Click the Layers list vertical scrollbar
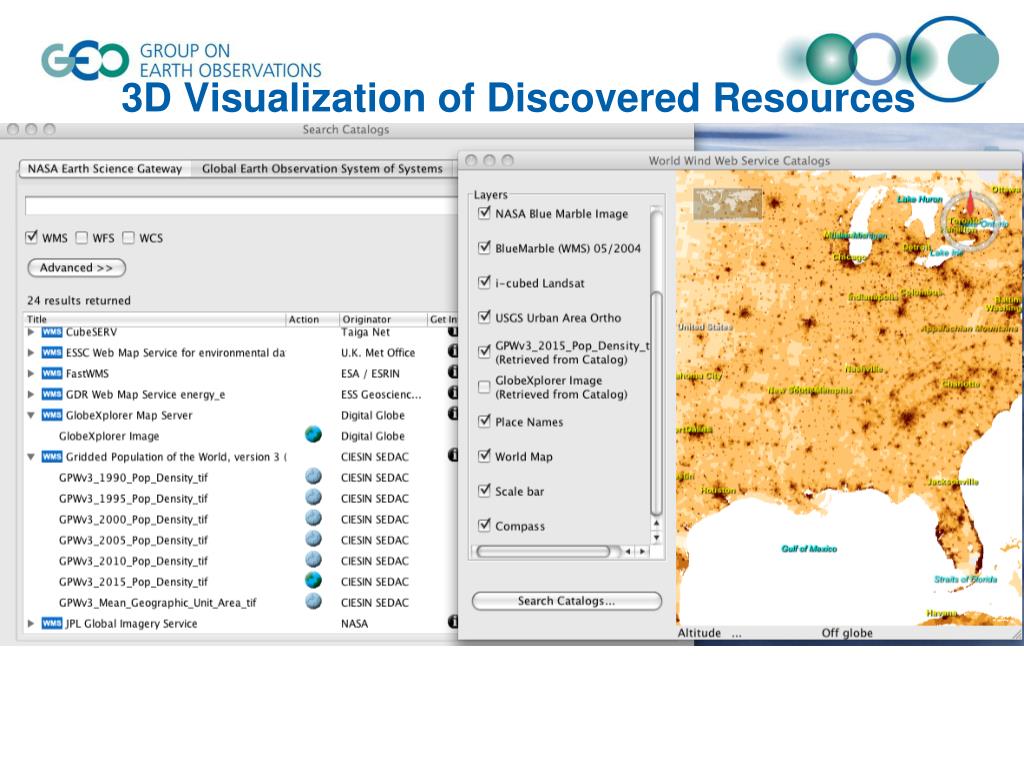 tap(656, 403)
